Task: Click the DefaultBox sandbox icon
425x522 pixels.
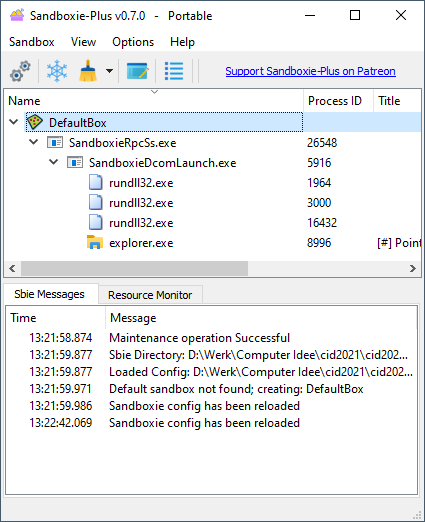Action: (35, 122)
